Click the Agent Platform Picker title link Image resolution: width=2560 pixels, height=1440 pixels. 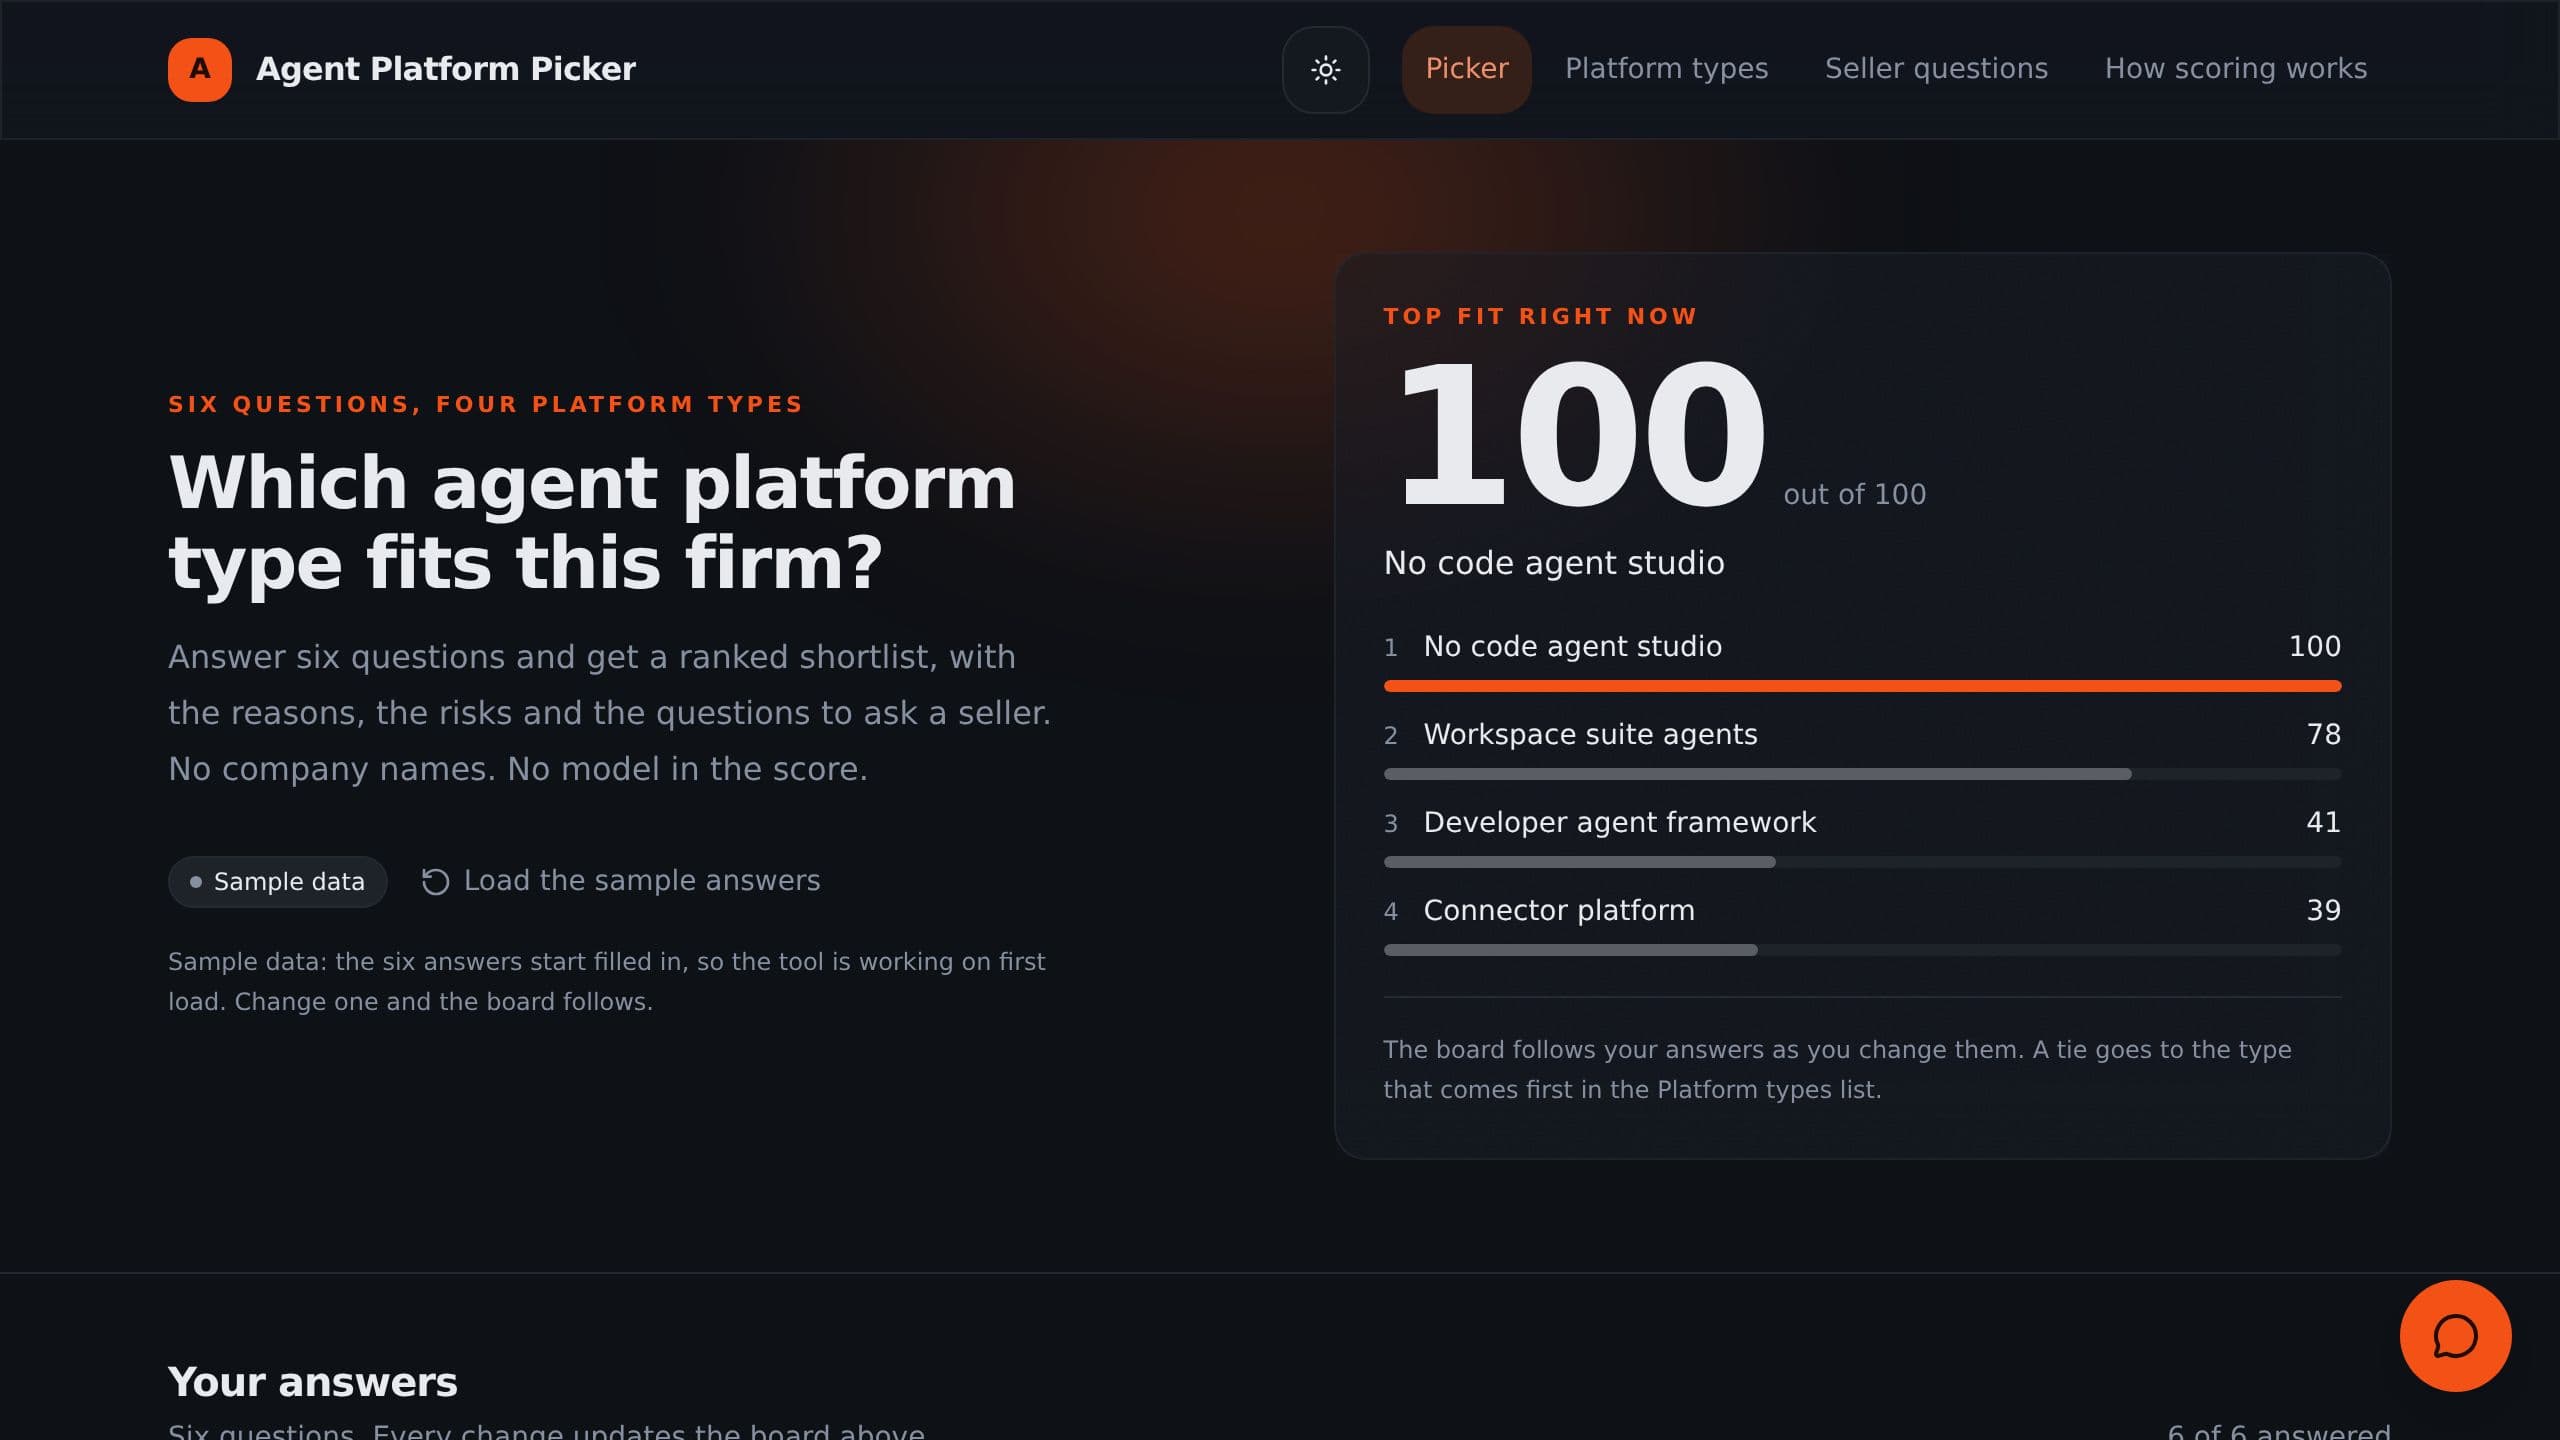point(445,69)
